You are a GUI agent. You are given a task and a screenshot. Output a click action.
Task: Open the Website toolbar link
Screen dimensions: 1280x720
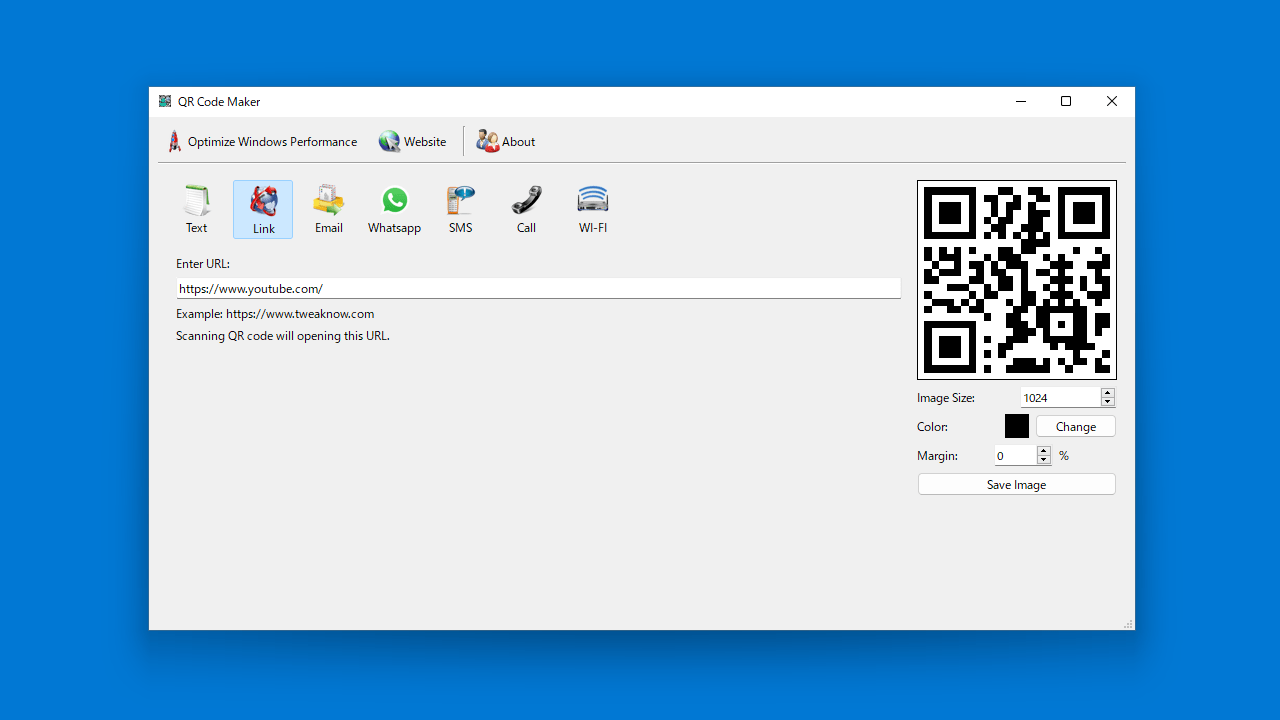click(x=412, y=142)
